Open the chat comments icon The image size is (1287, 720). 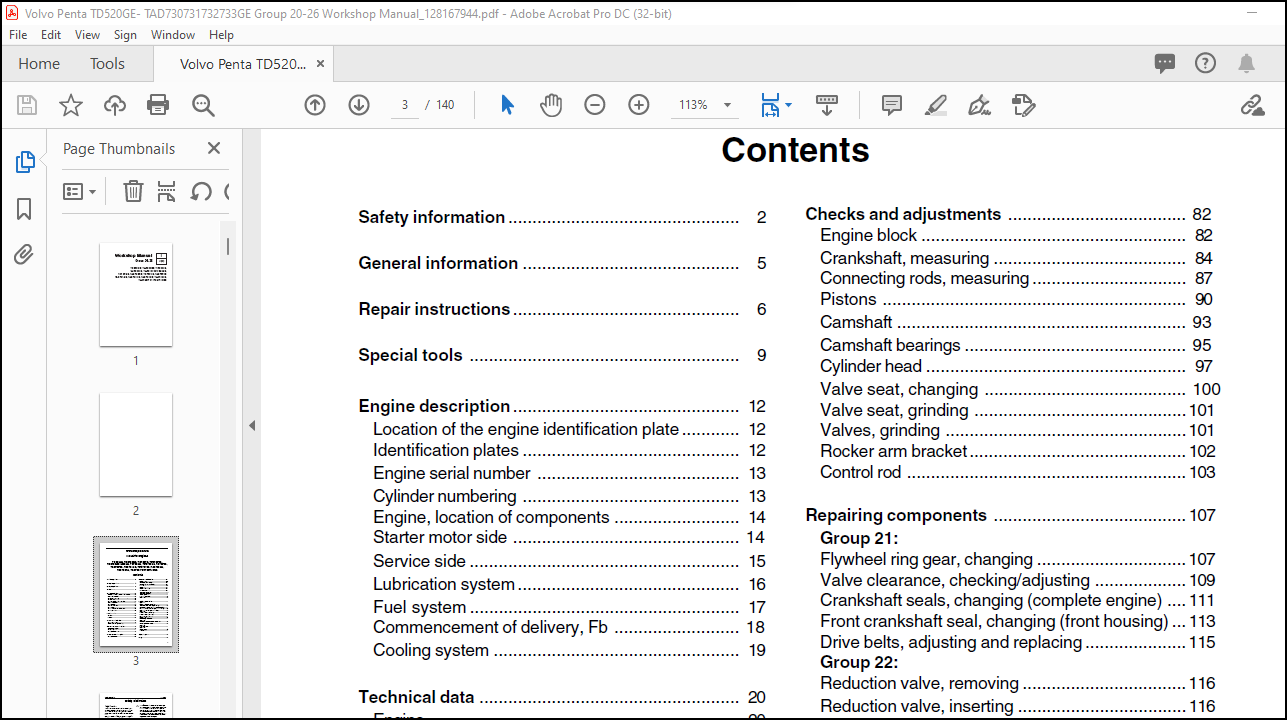pos(1165,63)
